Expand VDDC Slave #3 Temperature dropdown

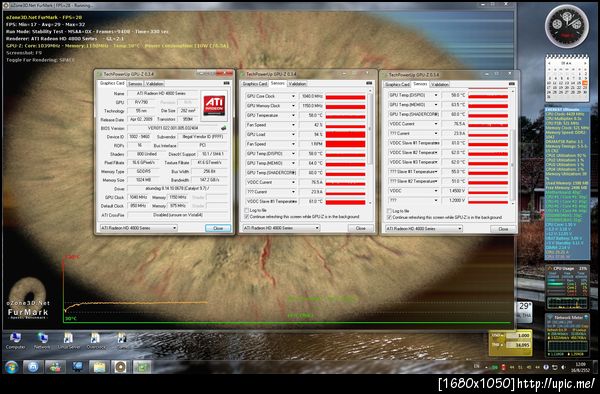[x=436, y=162]
